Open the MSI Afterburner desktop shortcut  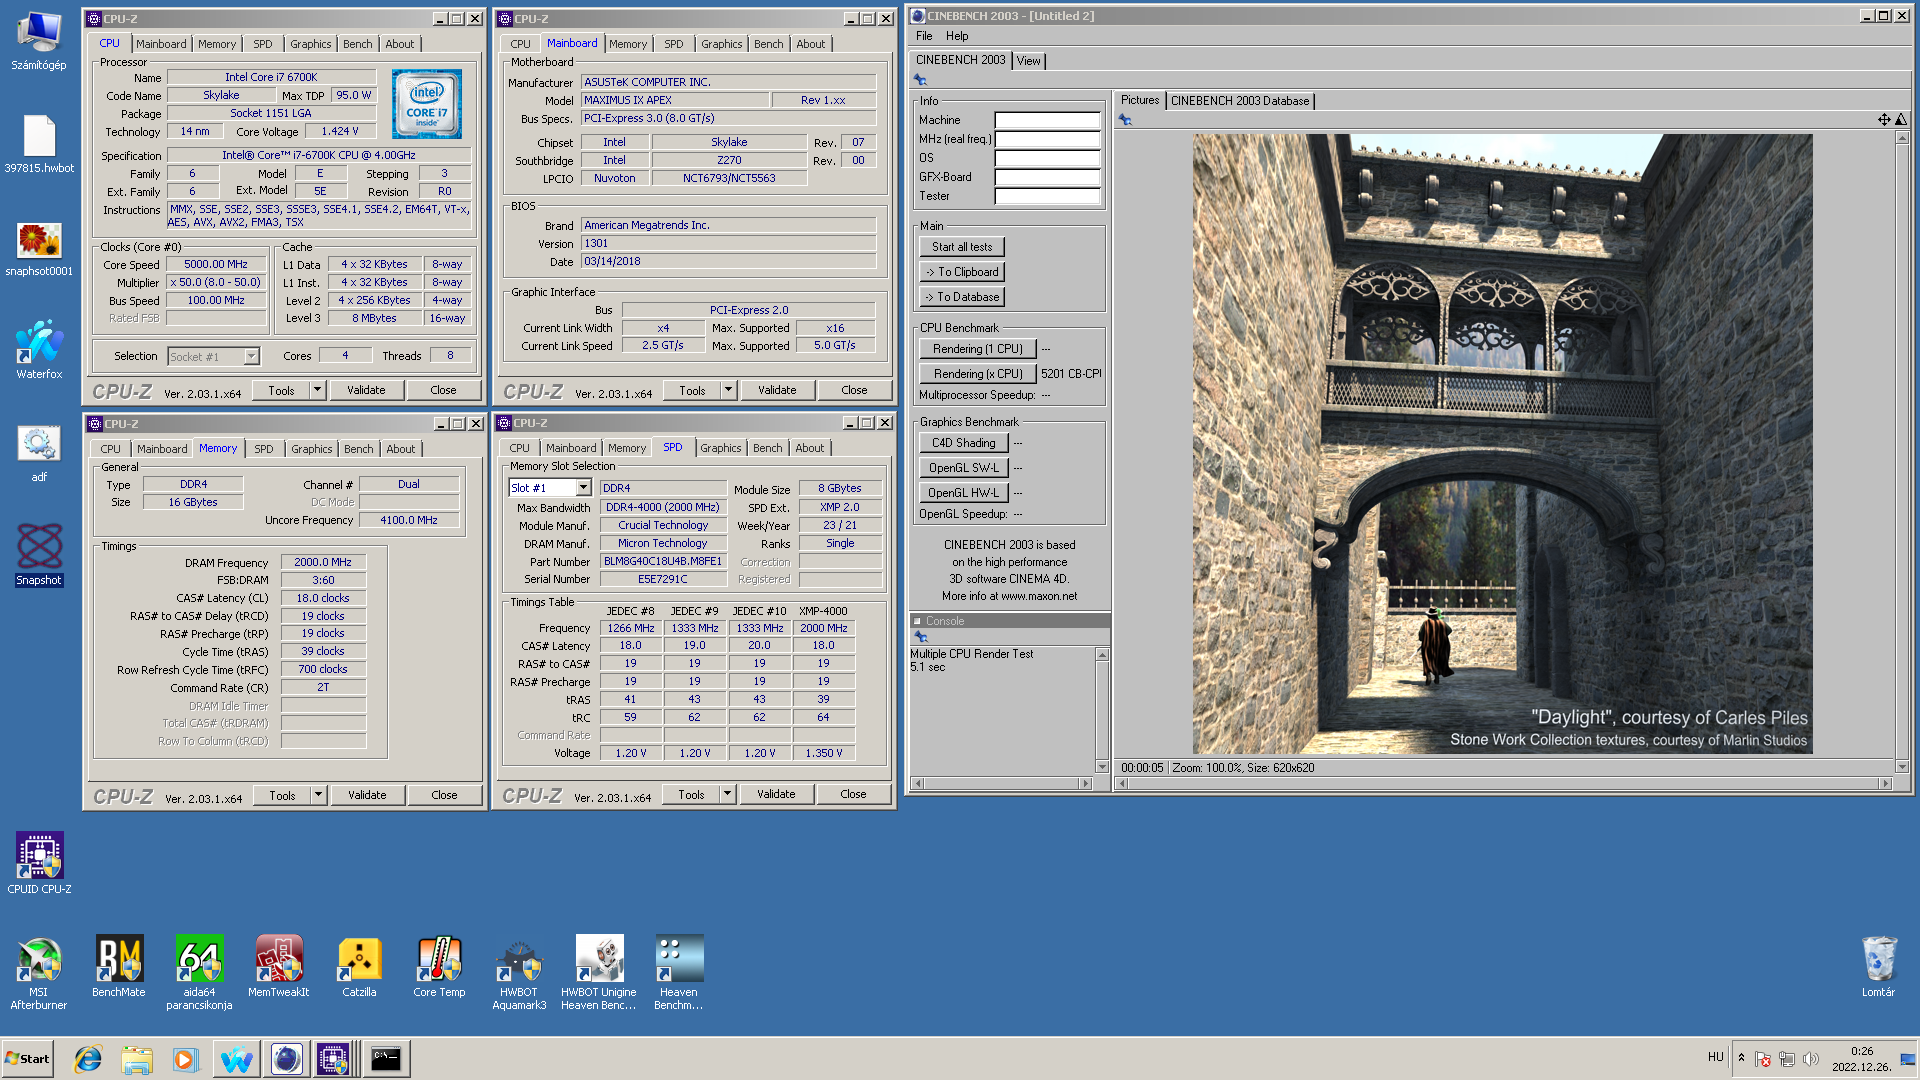[39, 972]
